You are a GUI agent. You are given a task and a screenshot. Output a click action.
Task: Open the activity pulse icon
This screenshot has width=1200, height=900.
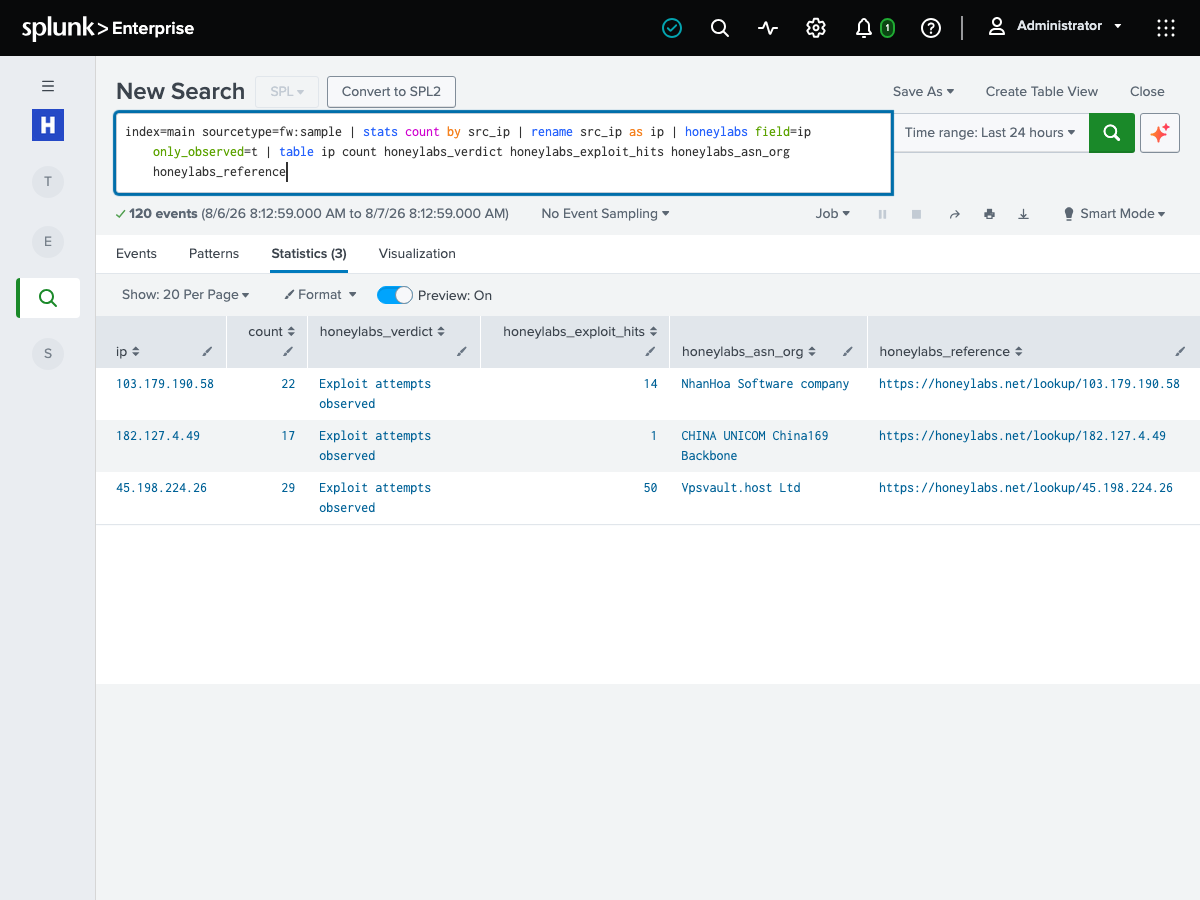pos(768,28)
